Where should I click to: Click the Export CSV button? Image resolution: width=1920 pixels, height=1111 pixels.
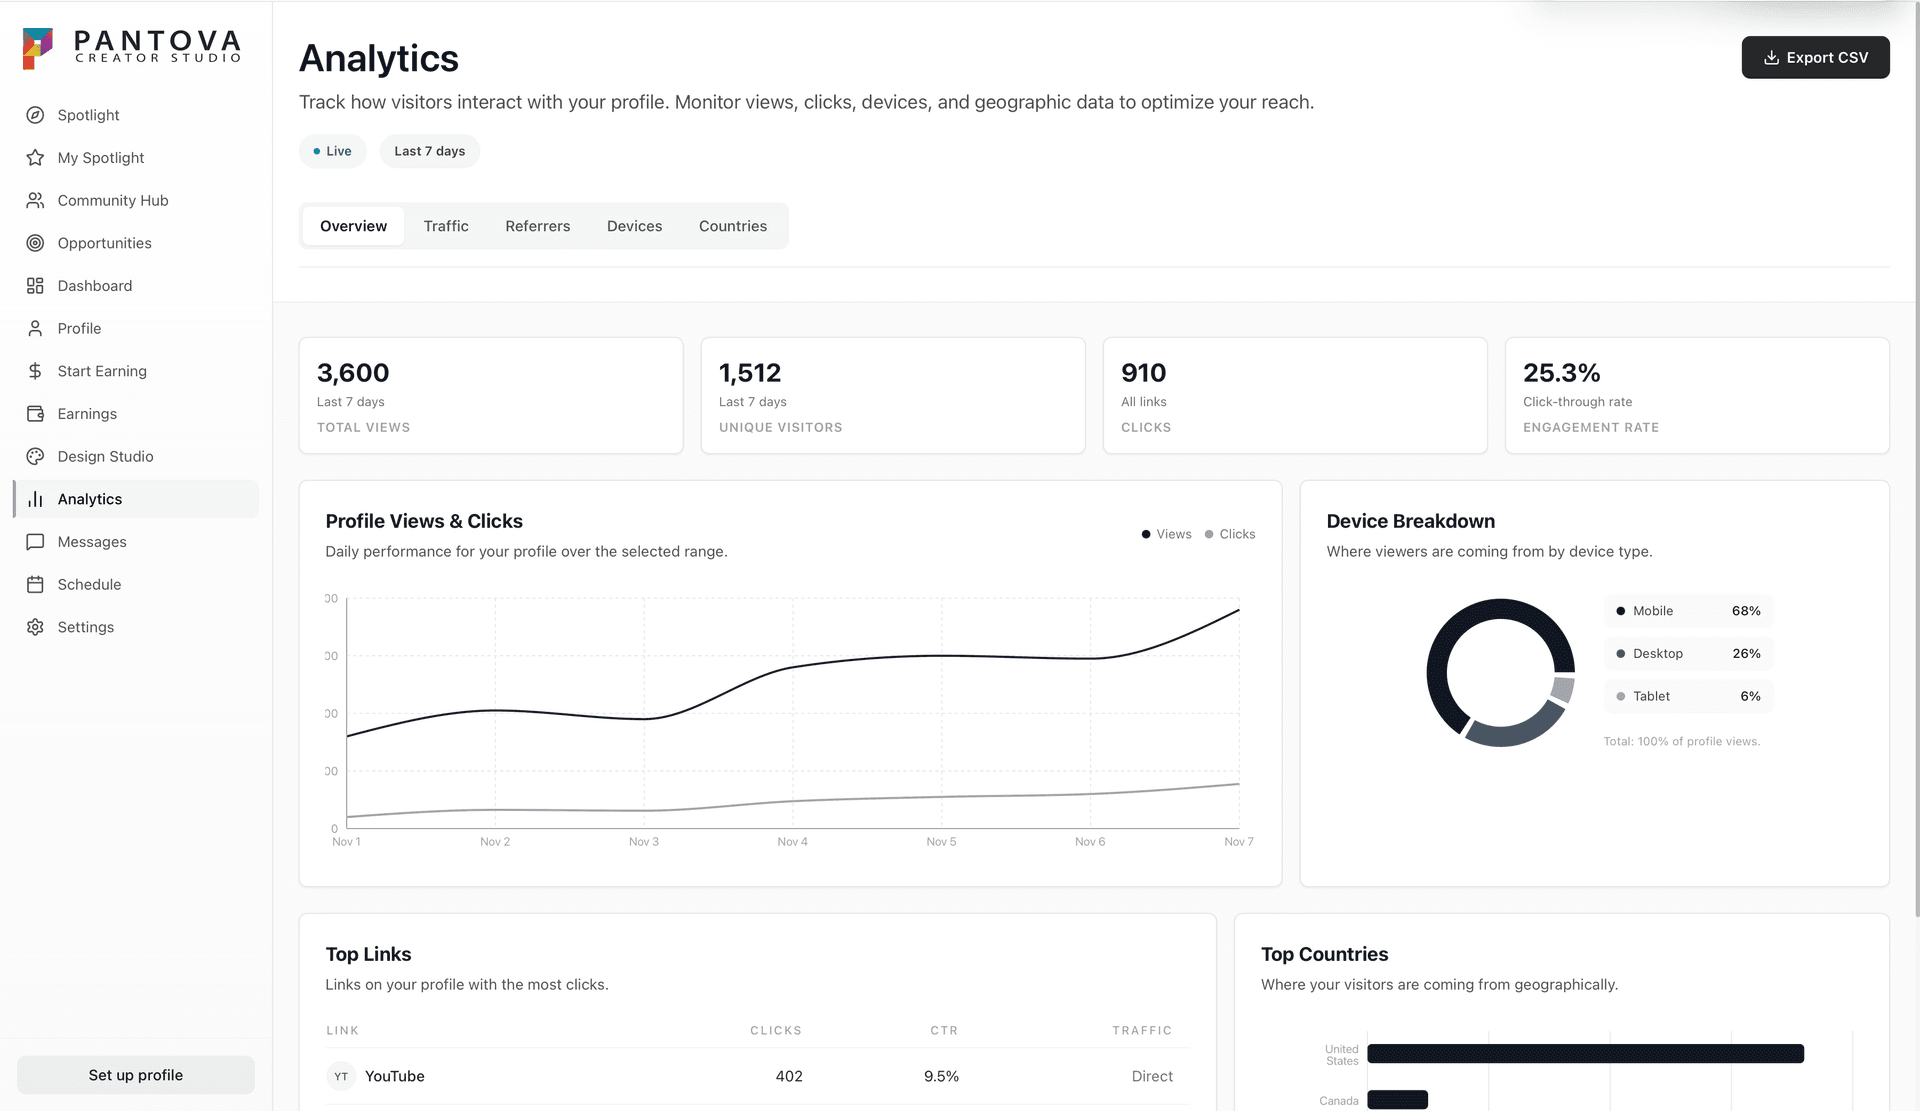coord(1815,57)
